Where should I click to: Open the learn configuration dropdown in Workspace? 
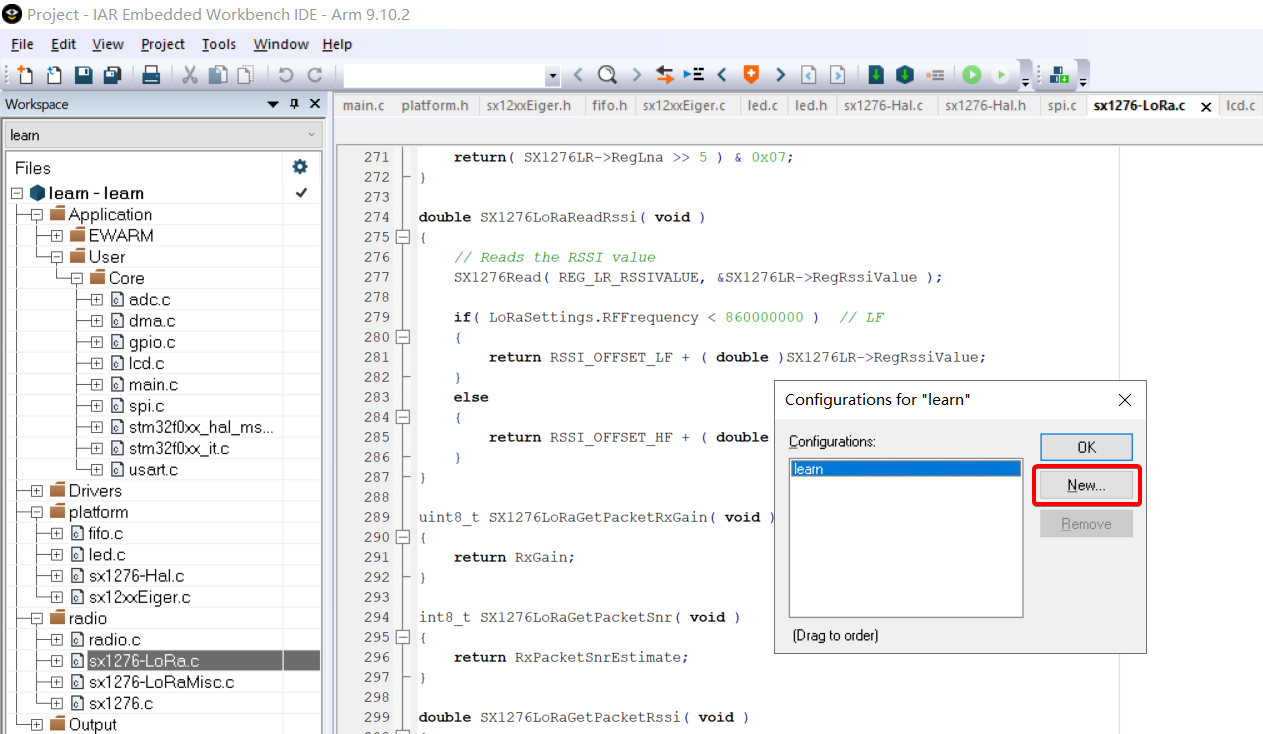311,135
